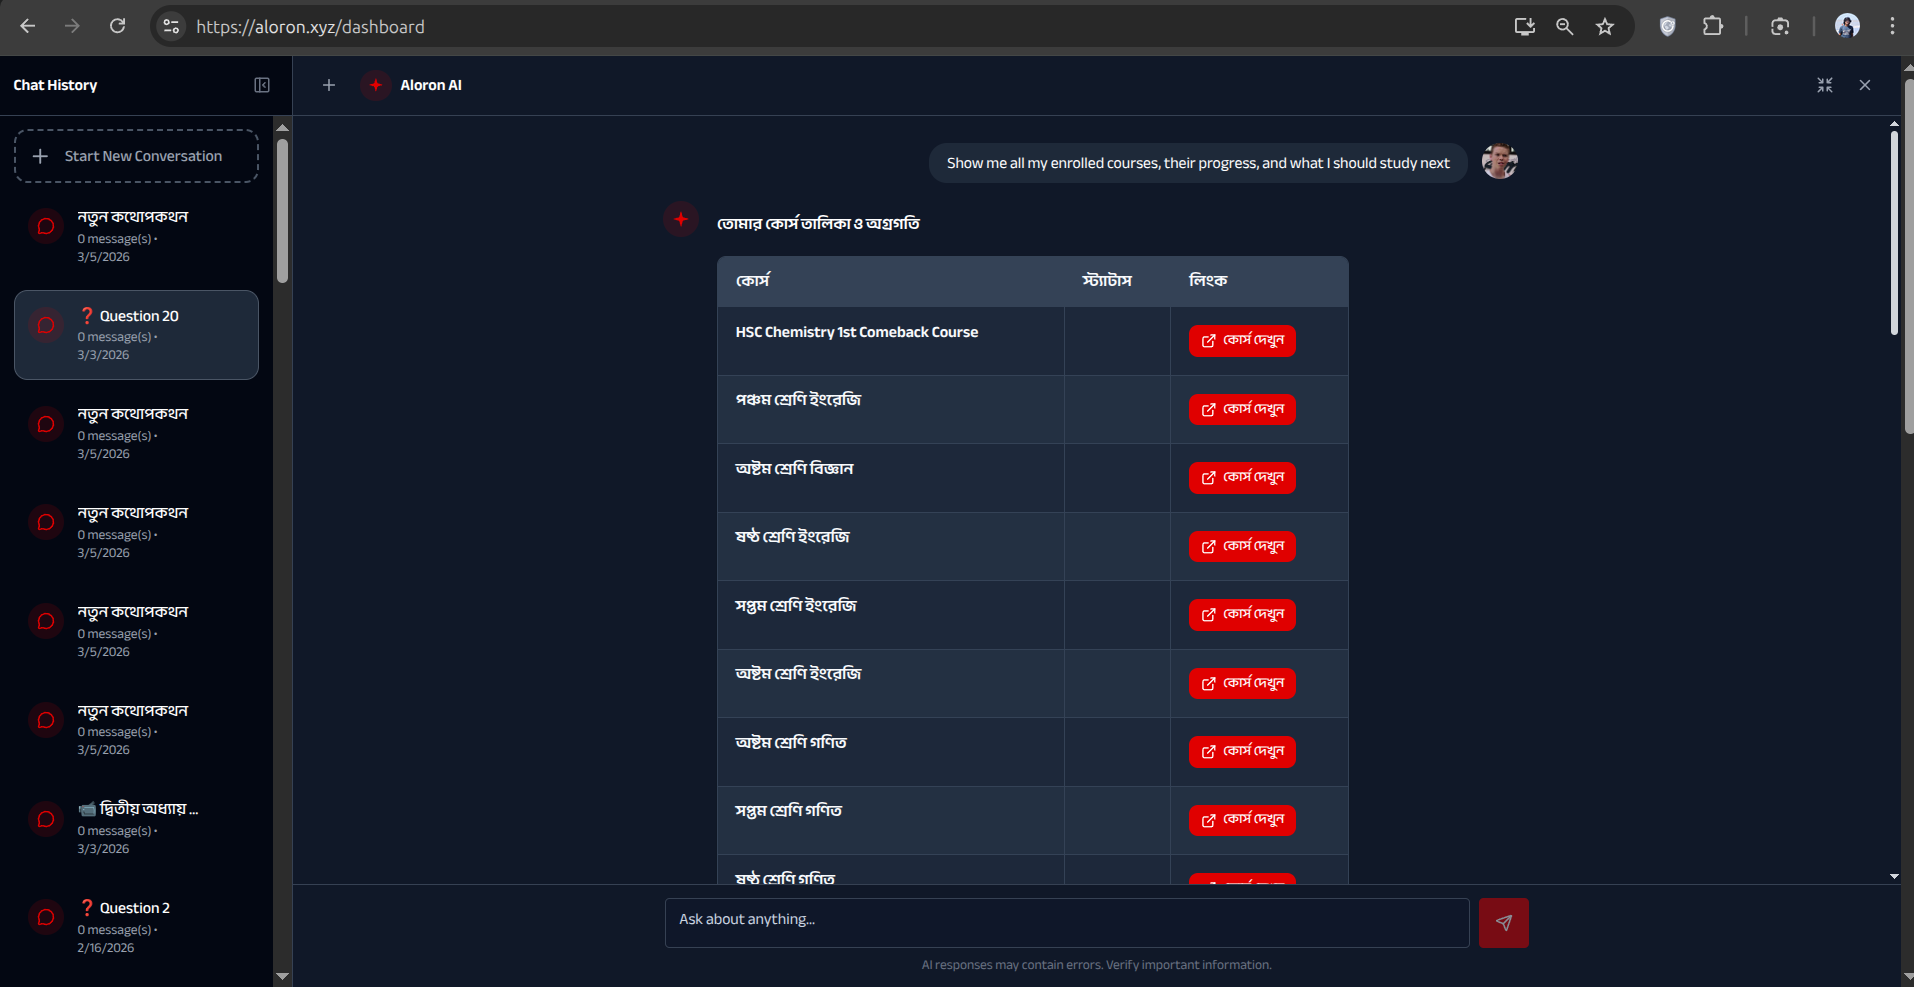The width and height of the screenshot is (1914, 987).
Task: Start New Conversation
Action: click(x=136, y=156)
